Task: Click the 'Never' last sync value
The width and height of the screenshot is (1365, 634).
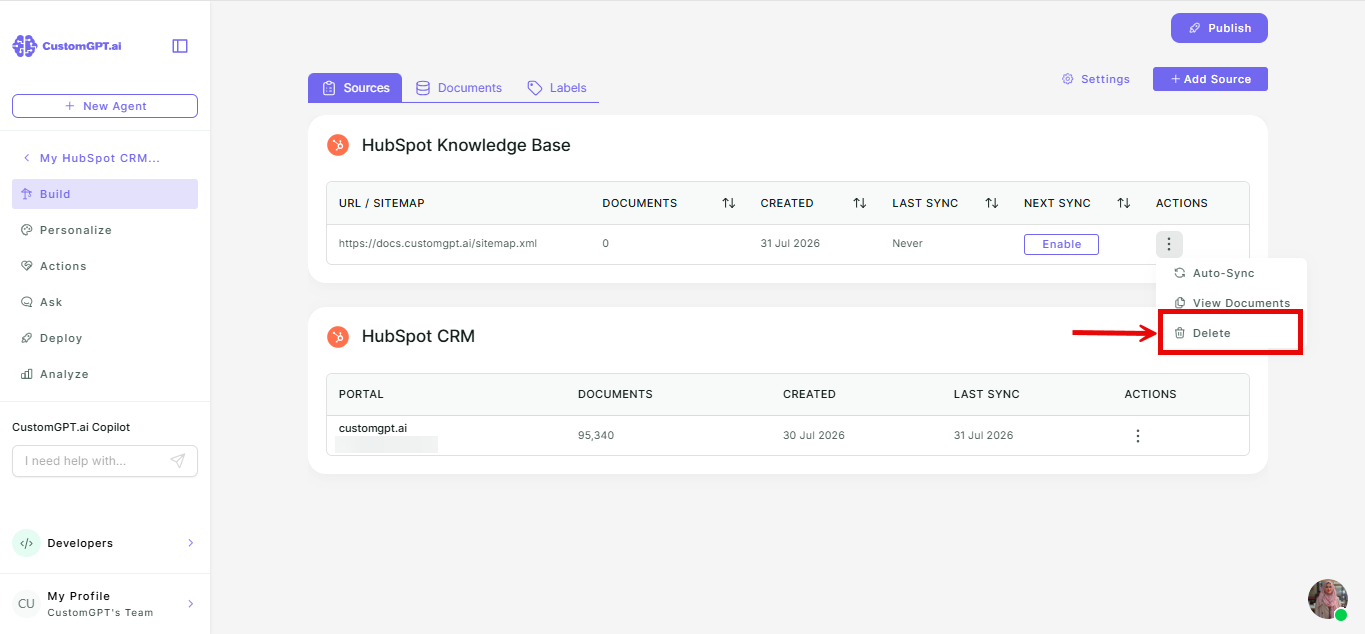Action: (x=907, y=243)
